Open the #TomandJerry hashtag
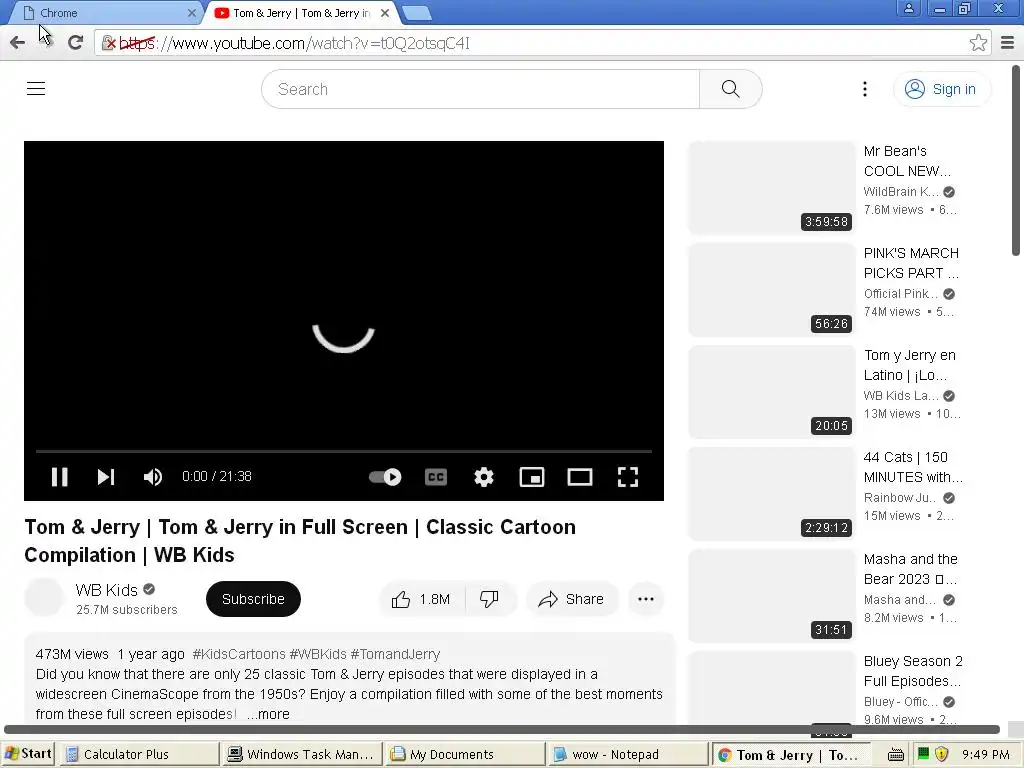 click(x=395, y=654)
